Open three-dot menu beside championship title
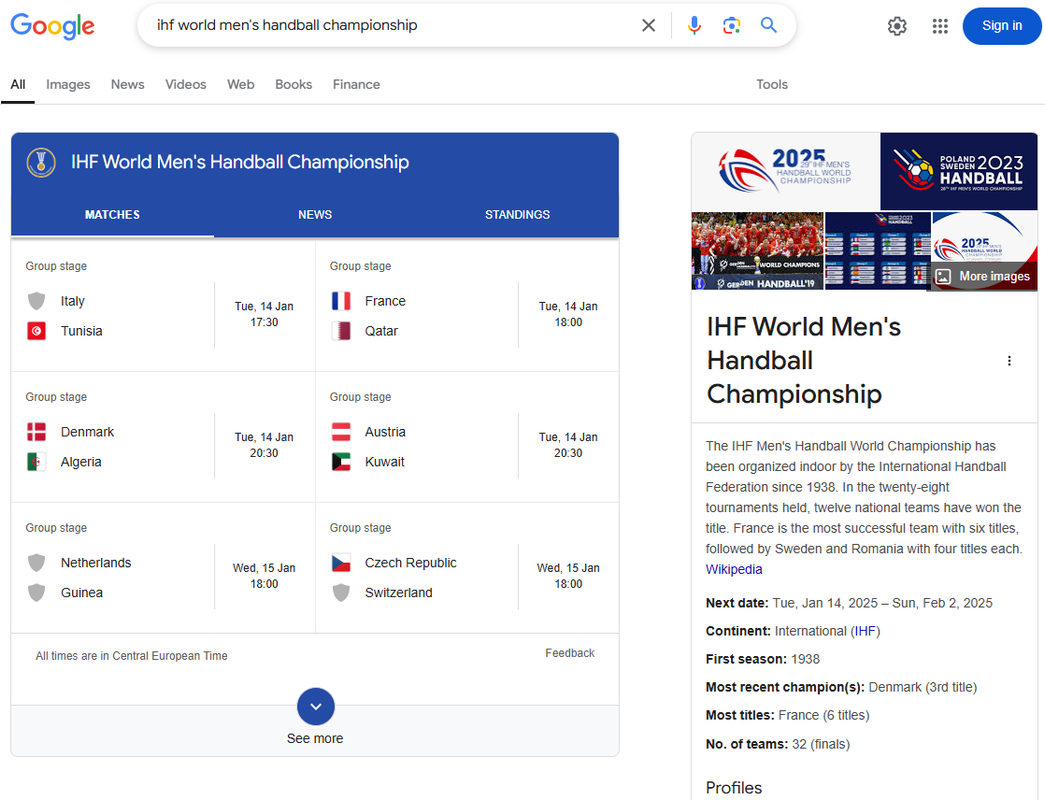1045x800 pixels. (x=1009, y=361)
